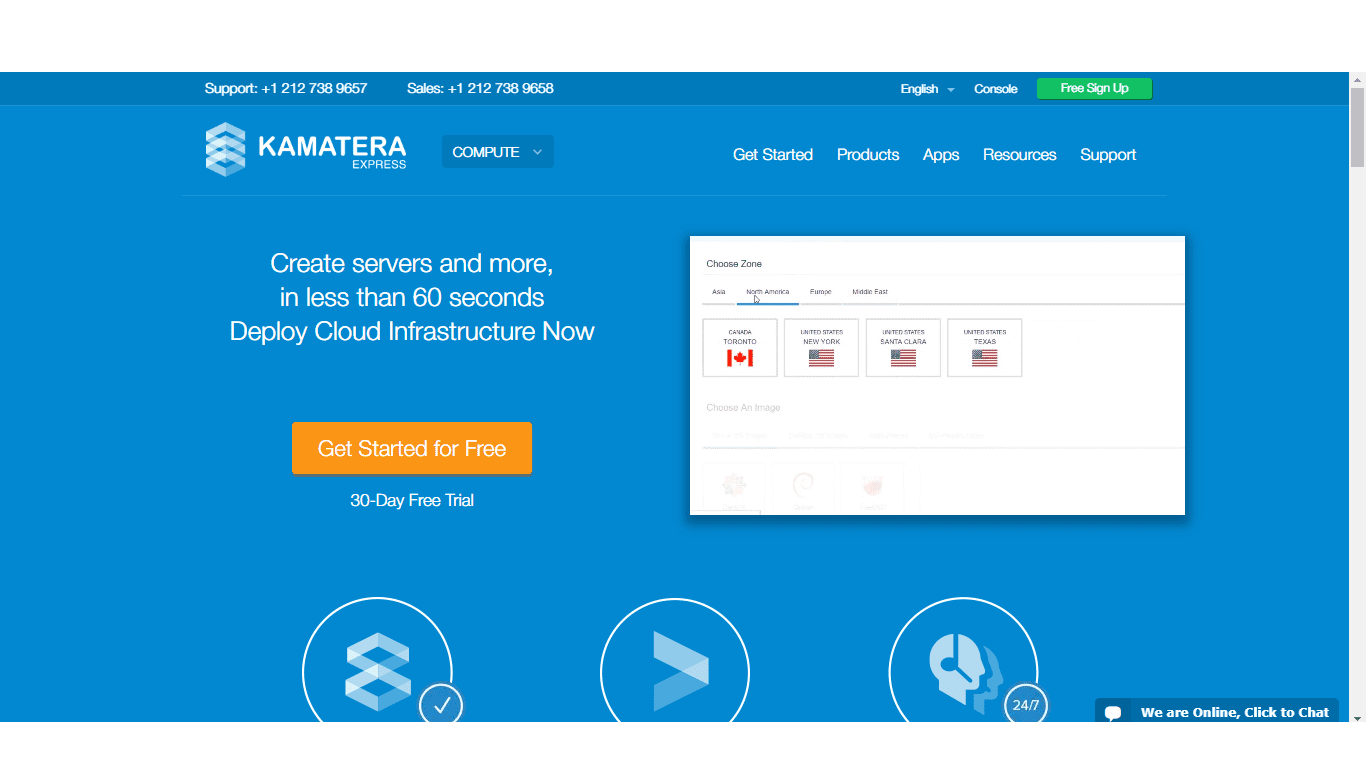
Task: Open the Support menu
Action: click(1108, 155)
